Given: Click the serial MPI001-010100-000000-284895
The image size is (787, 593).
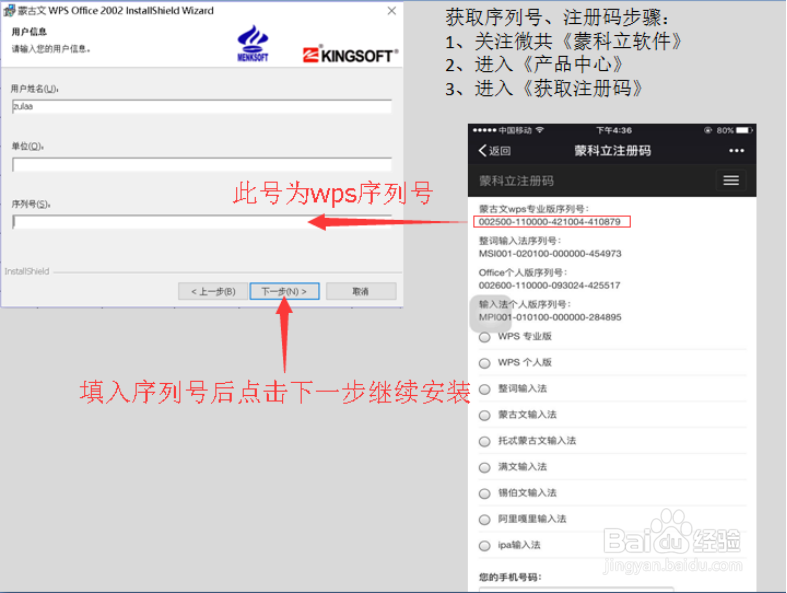Looking at the screenshot, I should 550,317.
